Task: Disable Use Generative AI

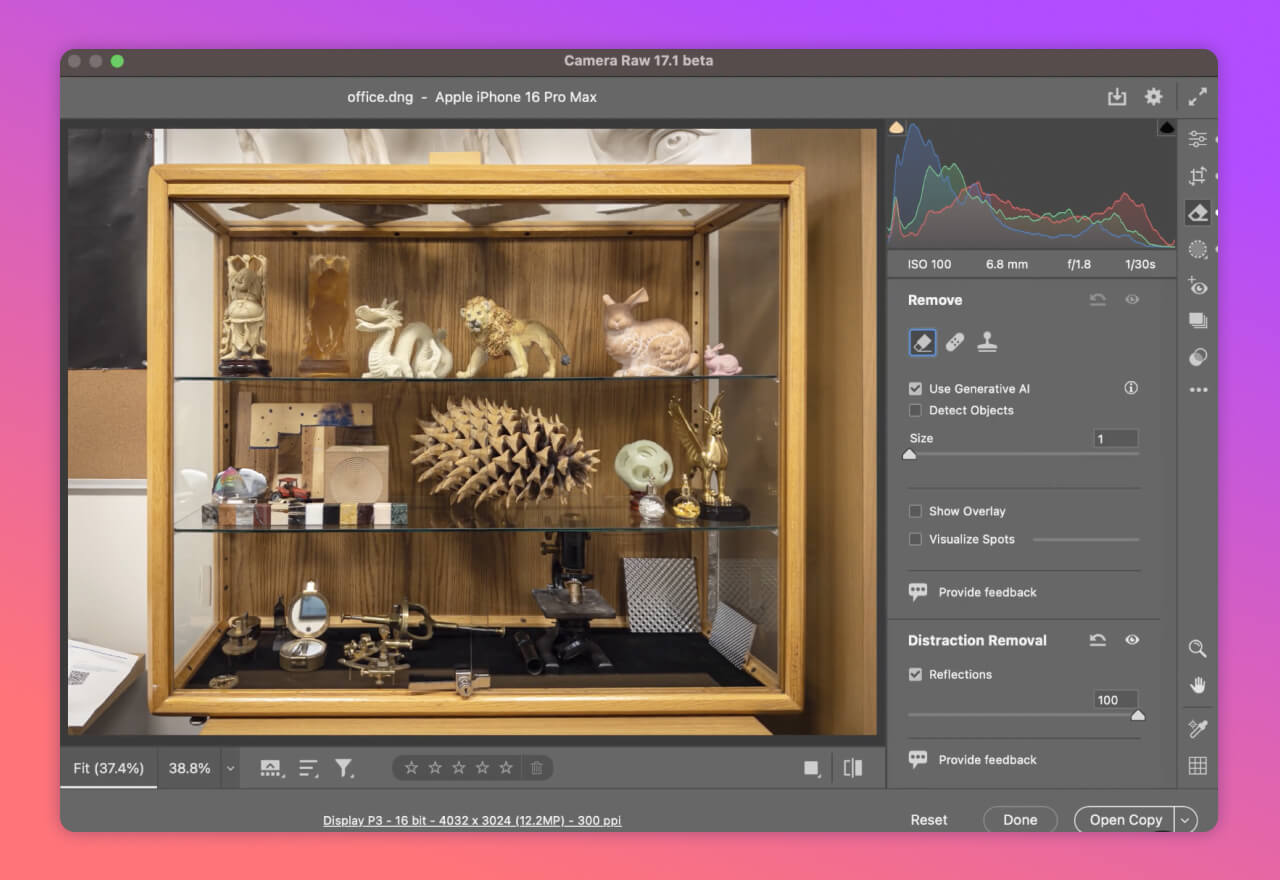Action: [x=914, y=389]
